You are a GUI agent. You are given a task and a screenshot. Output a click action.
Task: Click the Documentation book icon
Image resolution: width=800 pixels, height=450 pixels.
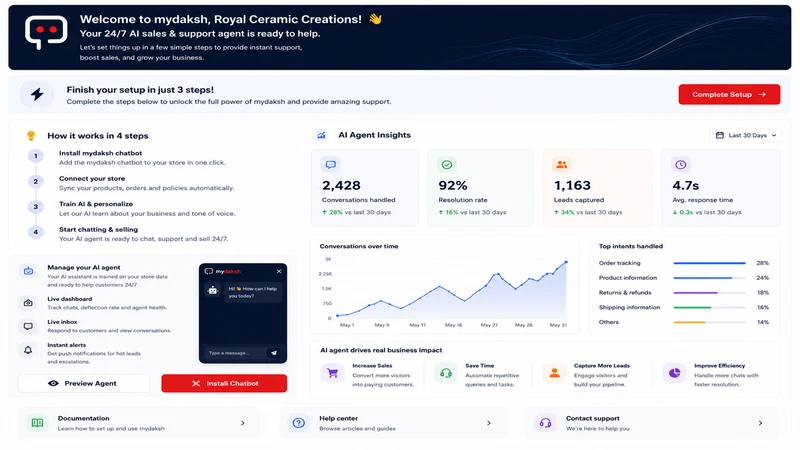[37, 423]
